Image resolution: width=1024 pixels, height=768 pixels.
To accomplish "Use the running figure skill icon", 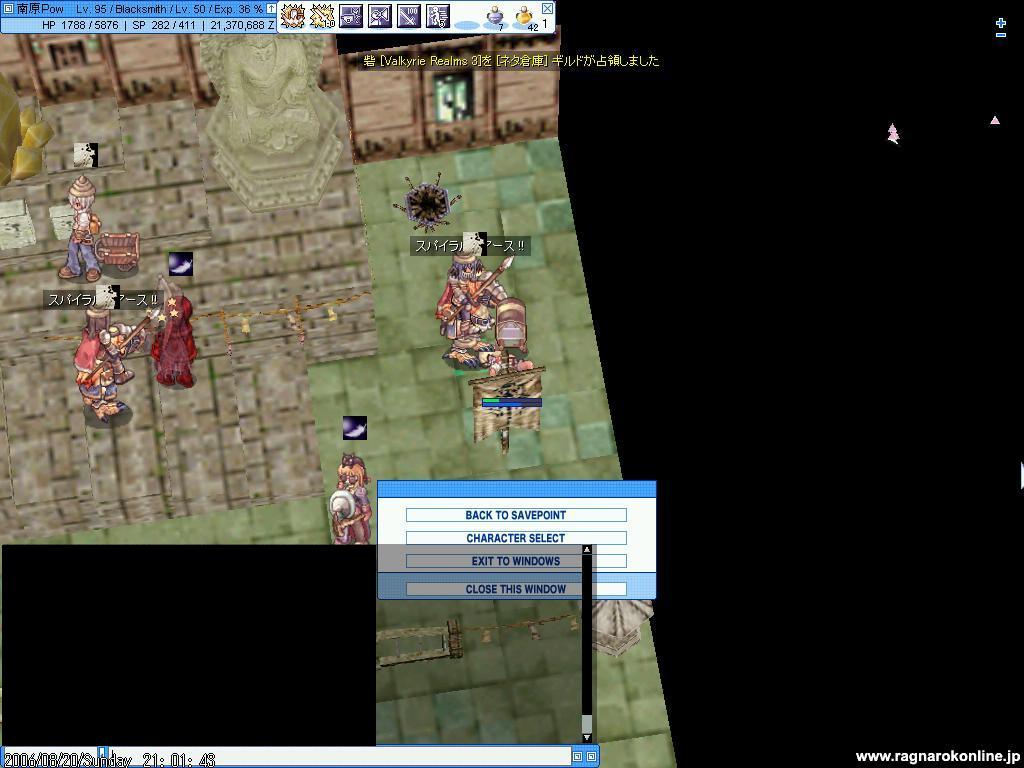I will click(437, 16).
